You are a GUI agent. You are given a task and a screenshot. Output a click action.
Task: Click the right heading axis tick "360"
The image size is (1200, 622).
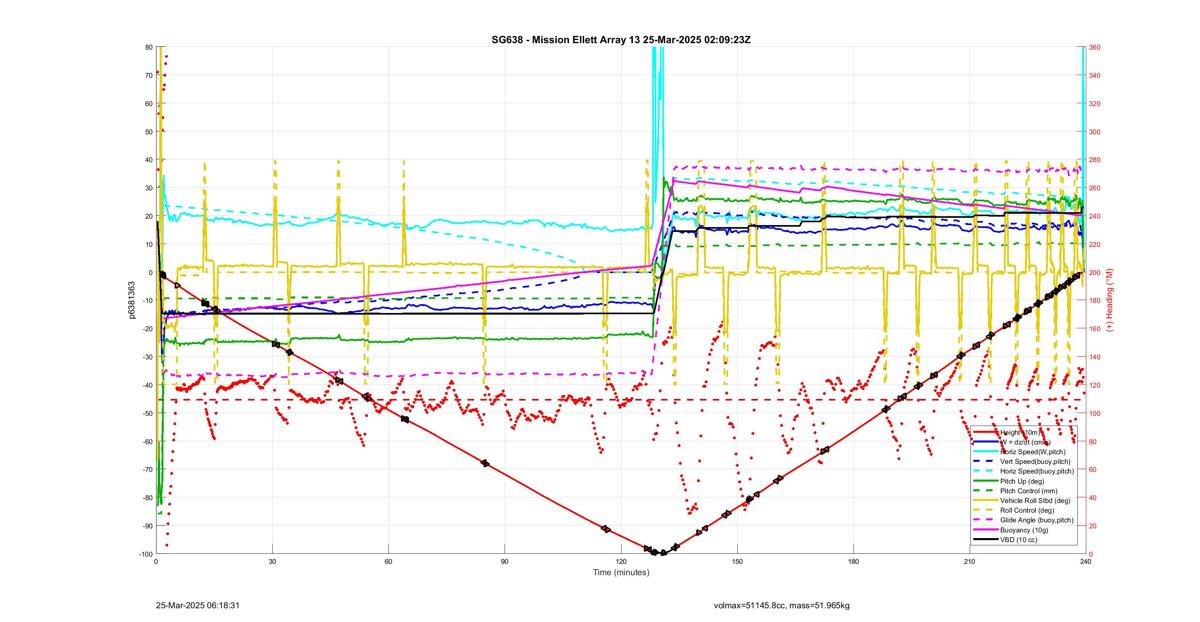pyautogui.click(x=1095, y=47)
